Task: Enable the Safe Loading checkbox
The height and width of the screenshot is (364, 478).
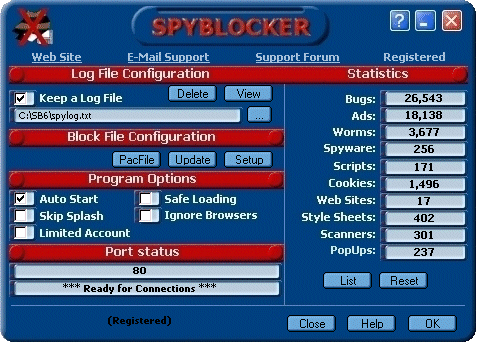Action: pyautogui.click(x=146, y=199)
